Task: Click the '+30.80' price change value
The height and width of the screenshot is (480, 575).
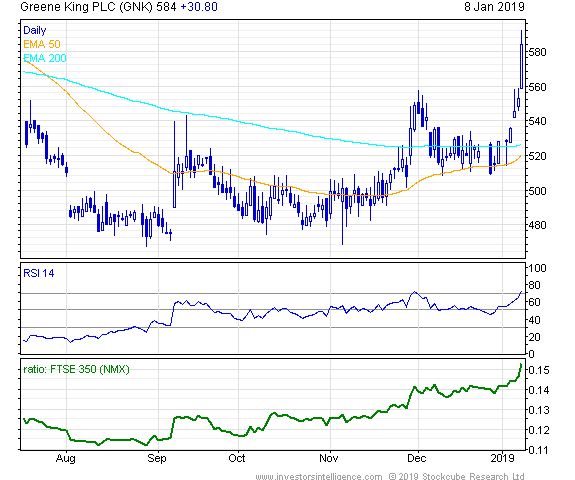Action: (199, 7)
